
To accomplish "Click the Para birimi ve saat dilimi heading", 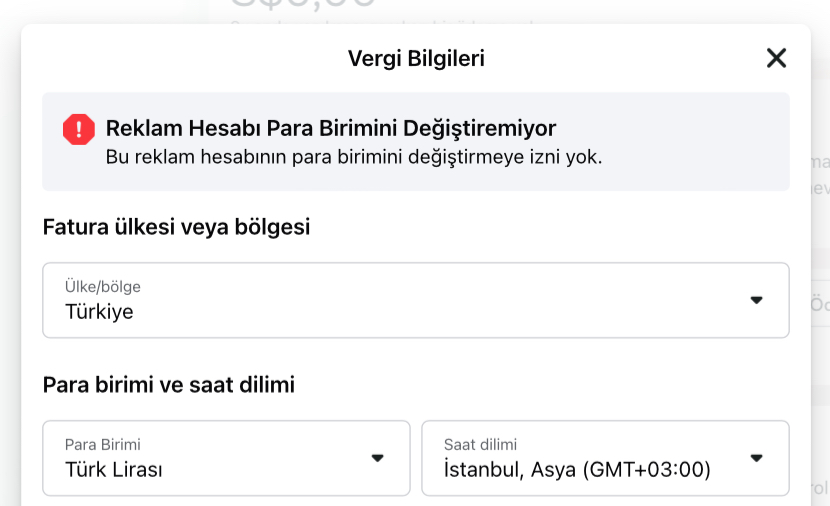I will click(x=168, y=385).
